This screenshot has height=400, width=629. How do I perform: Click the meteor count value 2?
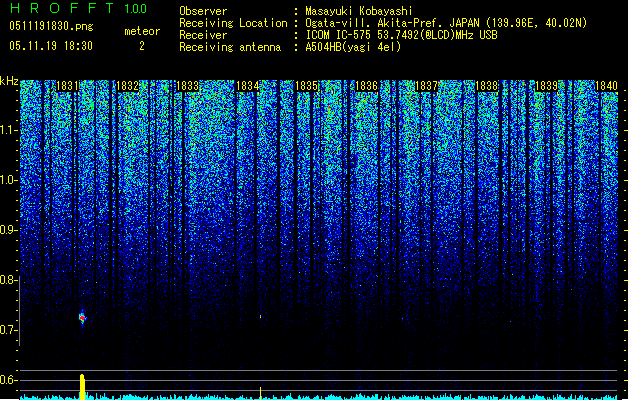point(142,47)
